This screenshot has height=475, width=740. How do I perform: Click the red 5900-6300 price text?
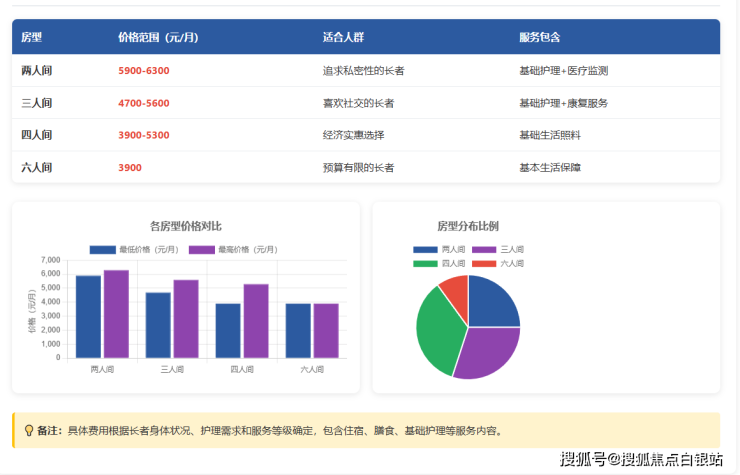pos(144,71)
